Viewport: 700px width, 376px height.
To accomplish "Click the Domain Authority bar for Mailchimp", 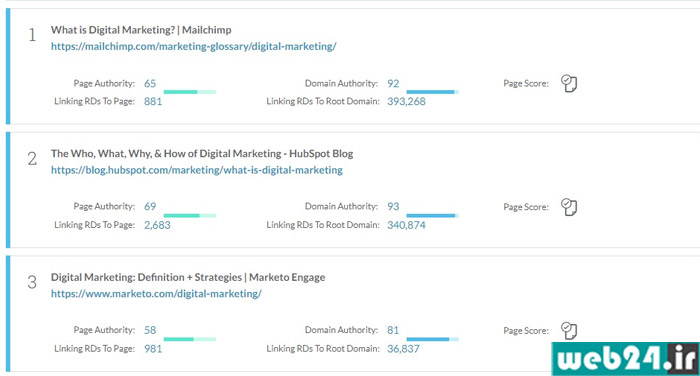I will click(x=433, y=92).
